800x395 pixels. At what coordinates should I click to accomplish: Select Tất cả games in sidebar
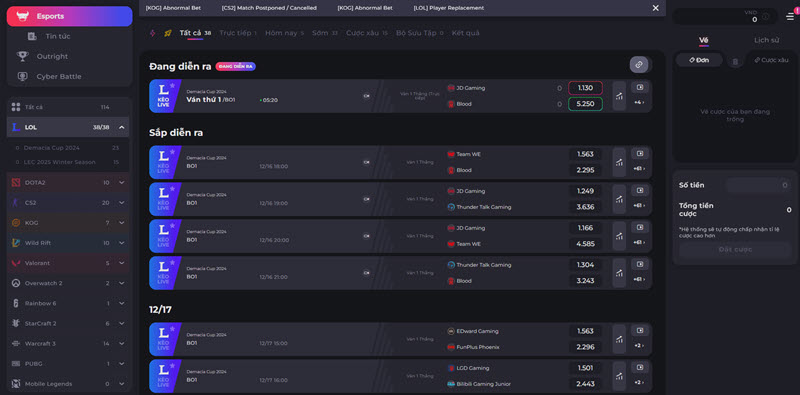click(x=67, y=107)
